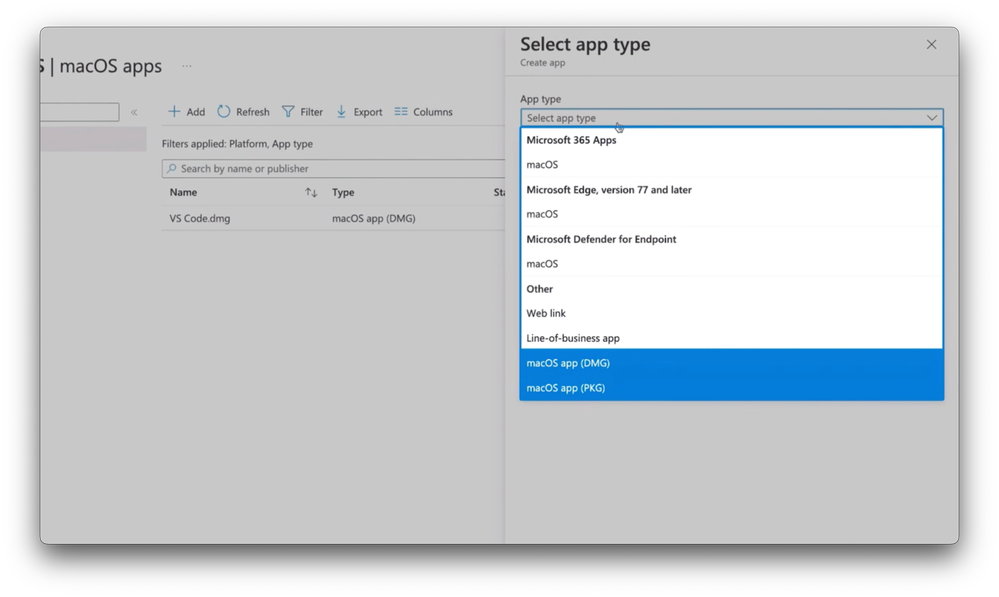This screenshot has width=999, height=597.
Task: Click the Add plus icon
Action: point(174,112)
